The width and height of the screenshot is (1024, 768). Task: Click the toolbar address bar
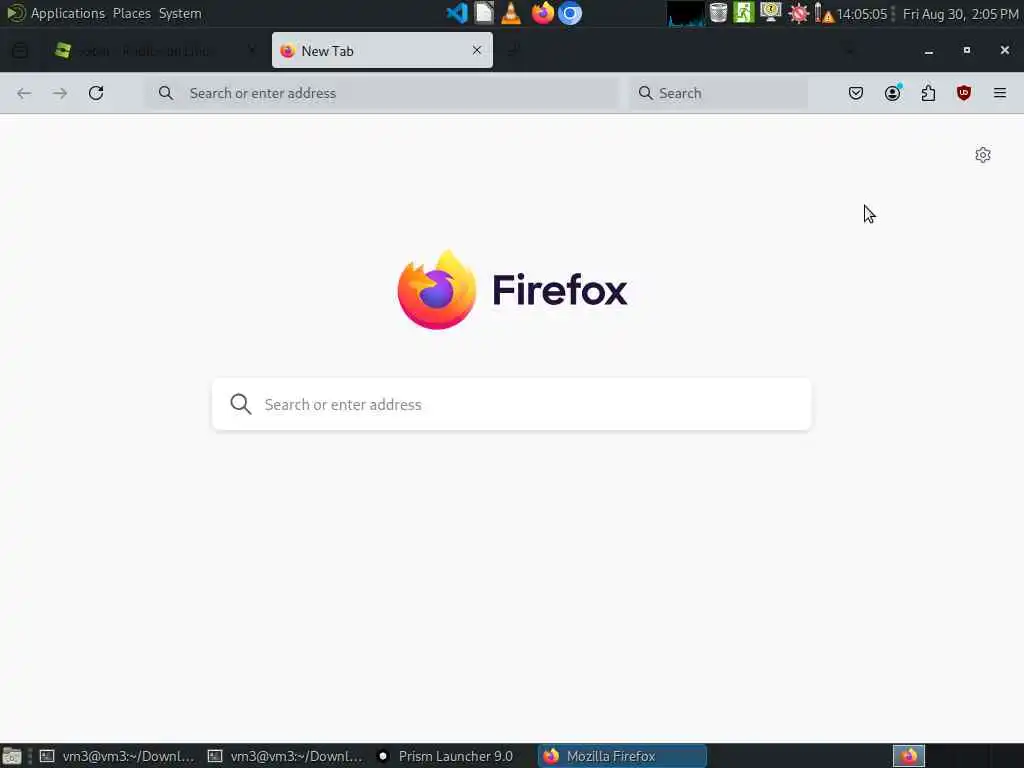(382, 93)
